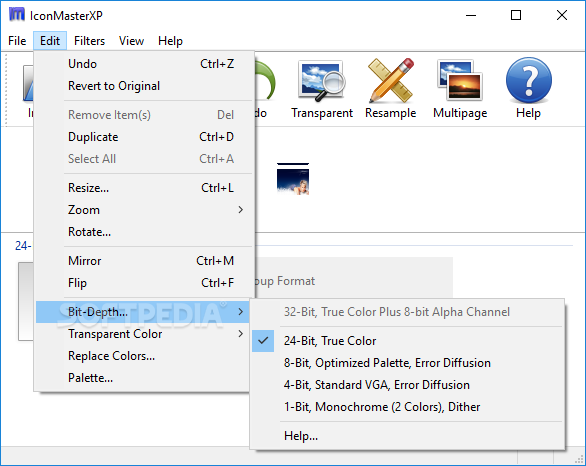The height and width of the screenshot is (466, 586).
Task: Select 4-Bit, Standard VGA, Error Diffusion
Action: (407, 385)
